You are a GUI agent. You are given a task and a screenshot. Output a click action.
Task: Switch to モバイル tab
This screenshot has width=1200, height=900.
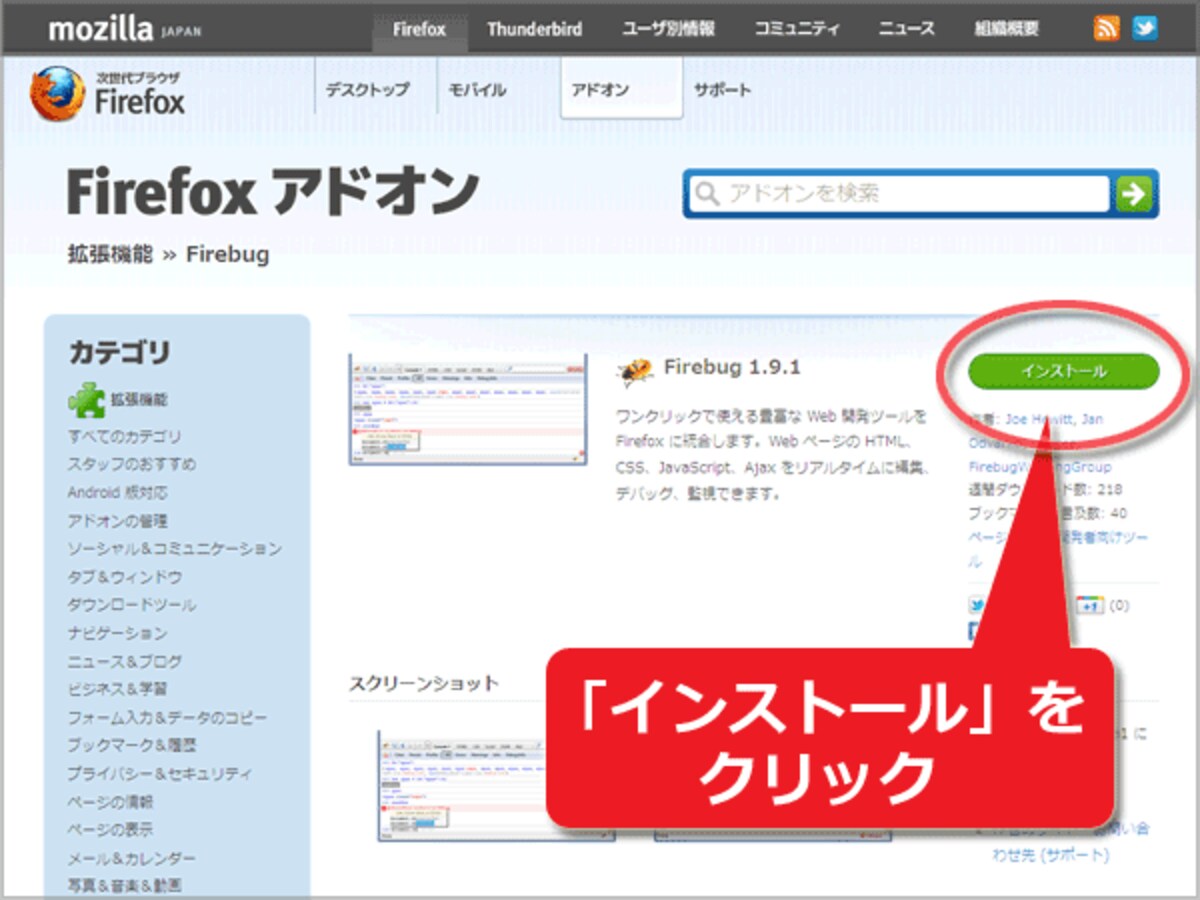(477, 89)
